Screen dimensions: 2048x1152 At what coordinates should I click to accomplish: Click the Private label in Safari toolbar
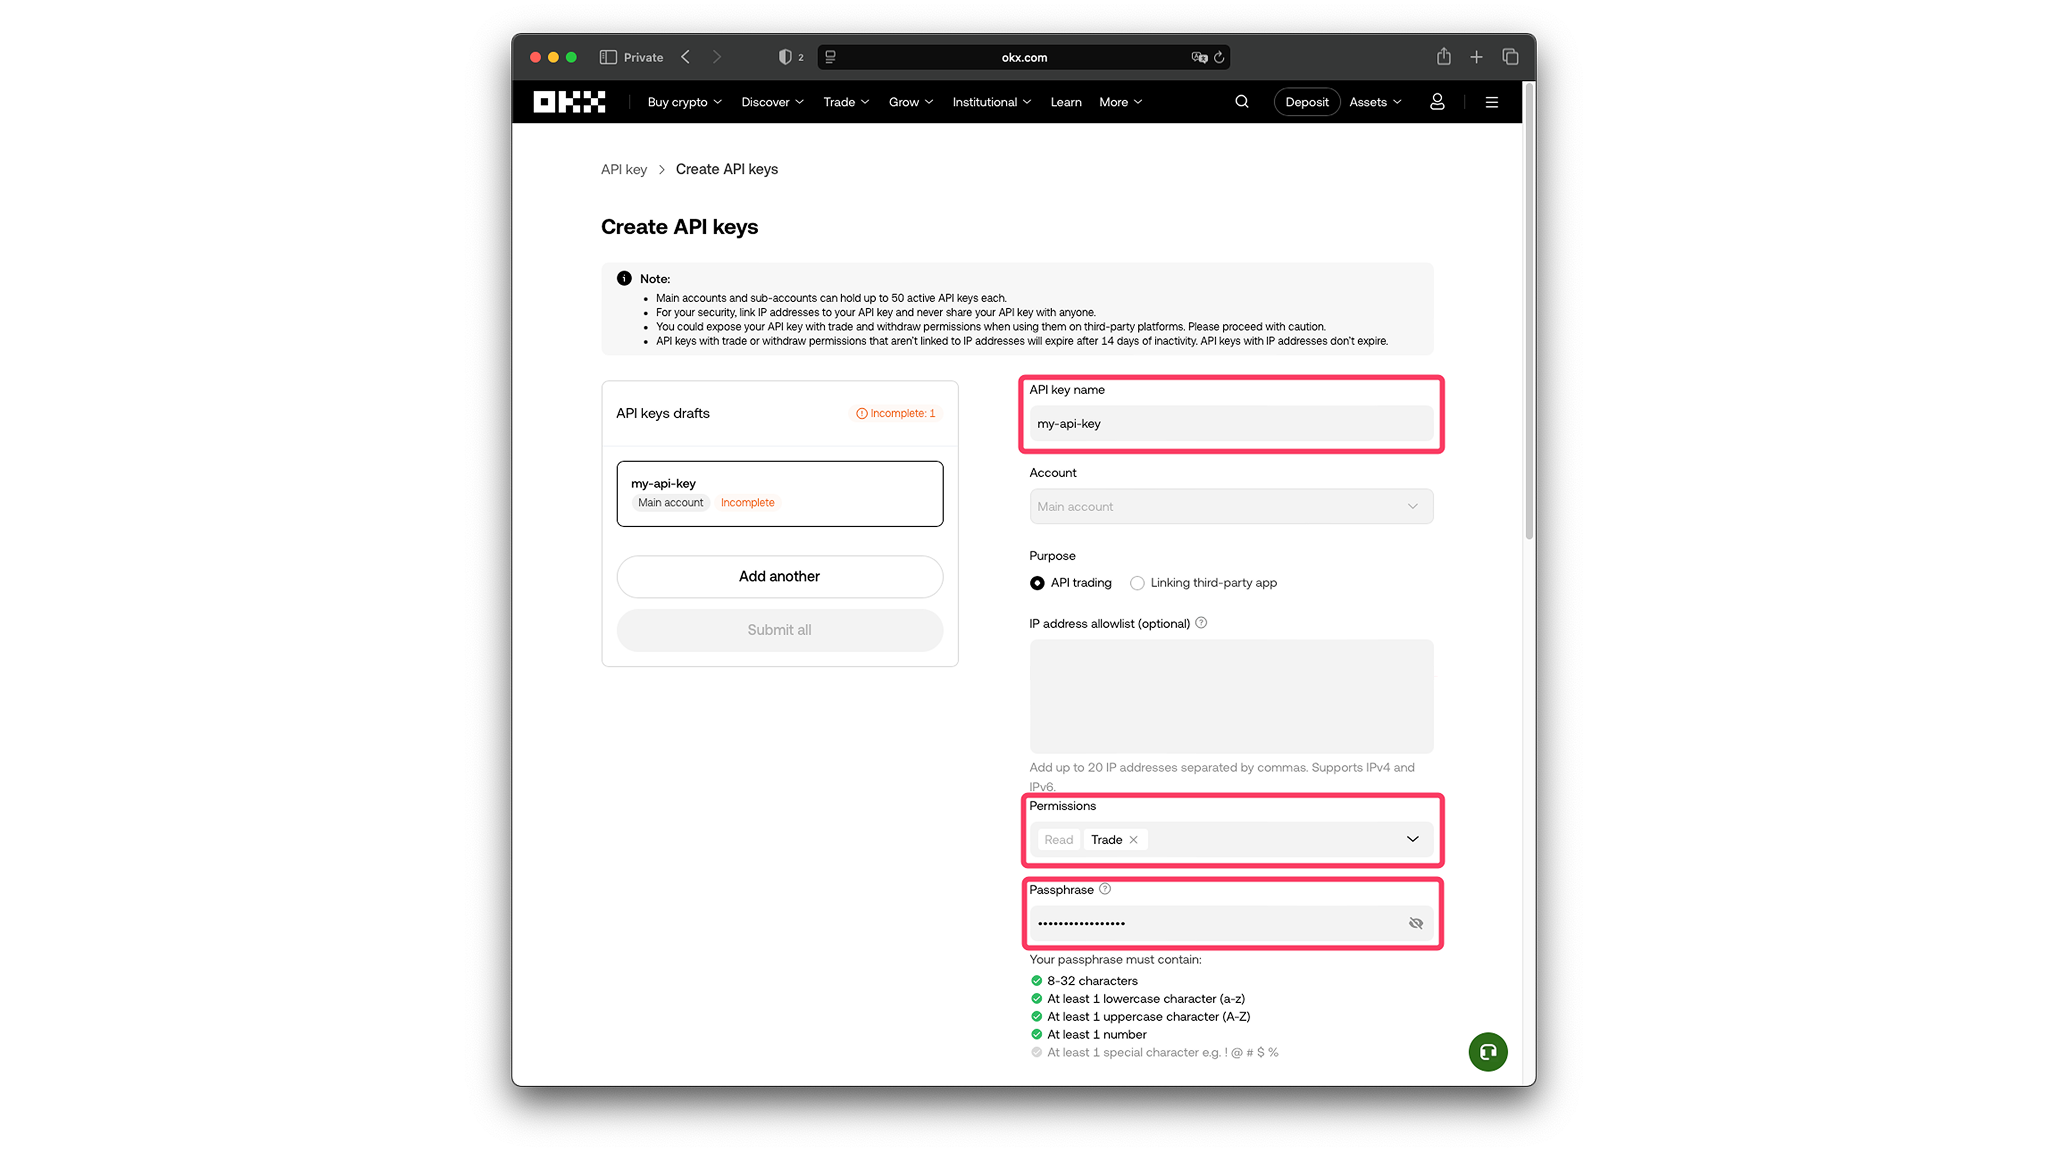coord(643,57)
